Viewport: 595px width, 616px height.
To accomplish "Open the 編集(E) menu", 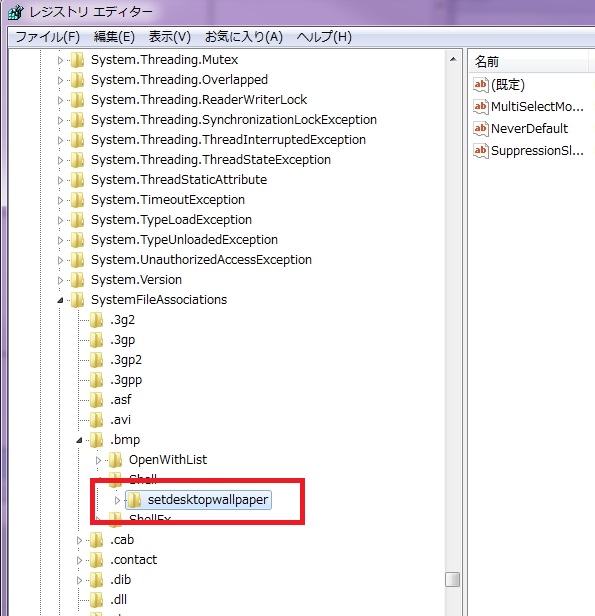I will tap(114, 37).
